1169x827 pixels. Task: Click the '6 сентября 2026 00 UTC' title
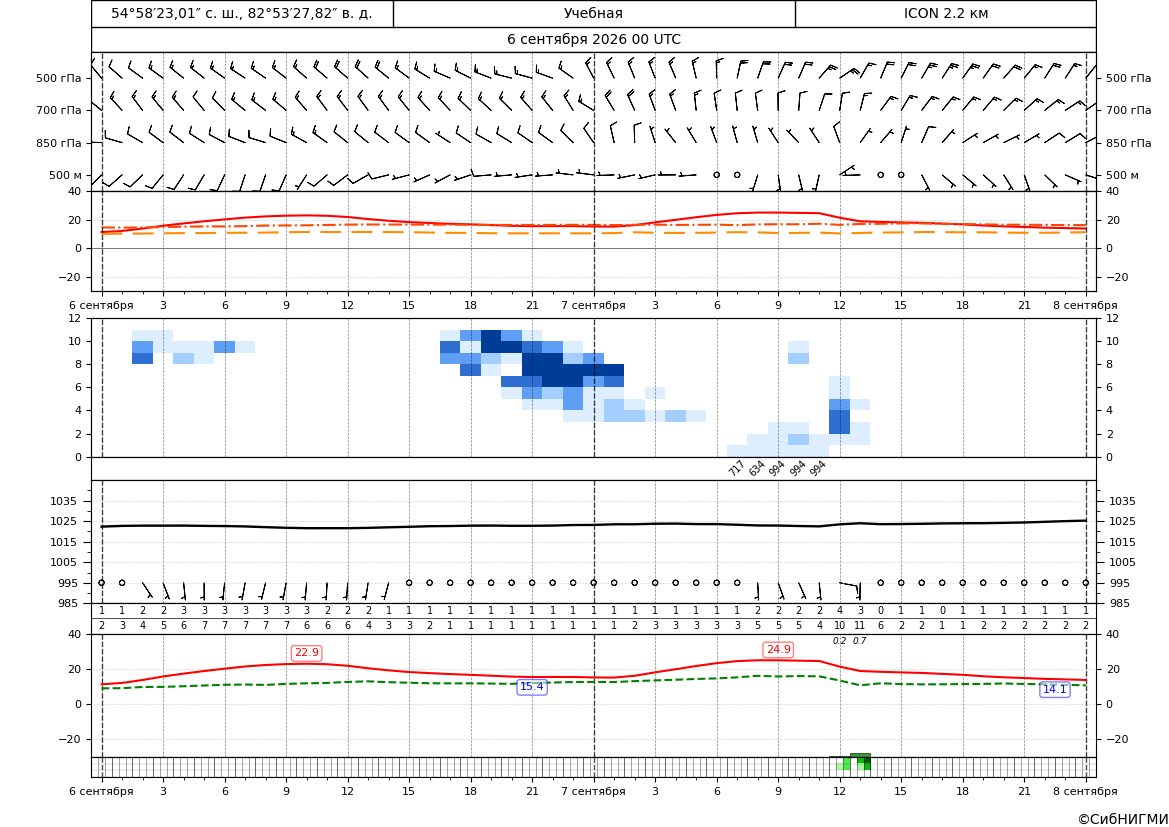[593, 40]
